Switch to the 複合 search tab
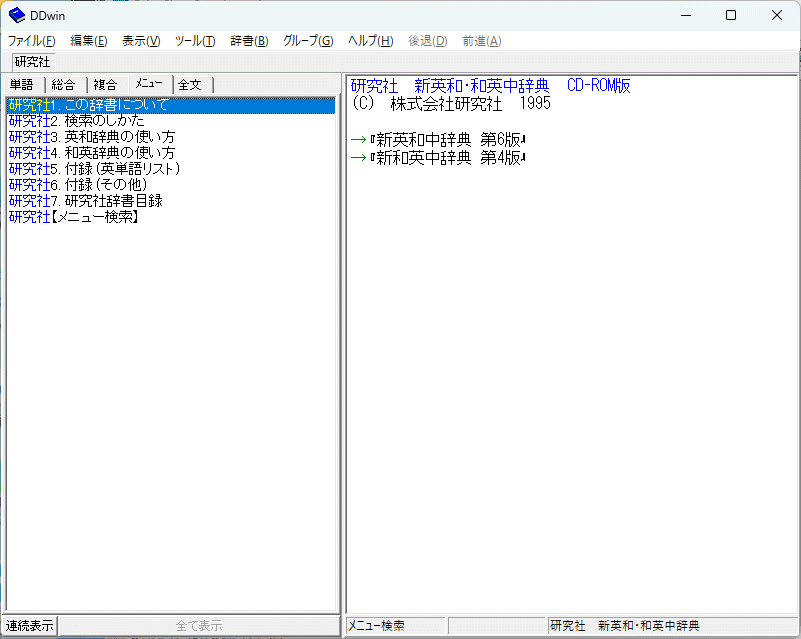801x639 pixels. pos(106,84)
